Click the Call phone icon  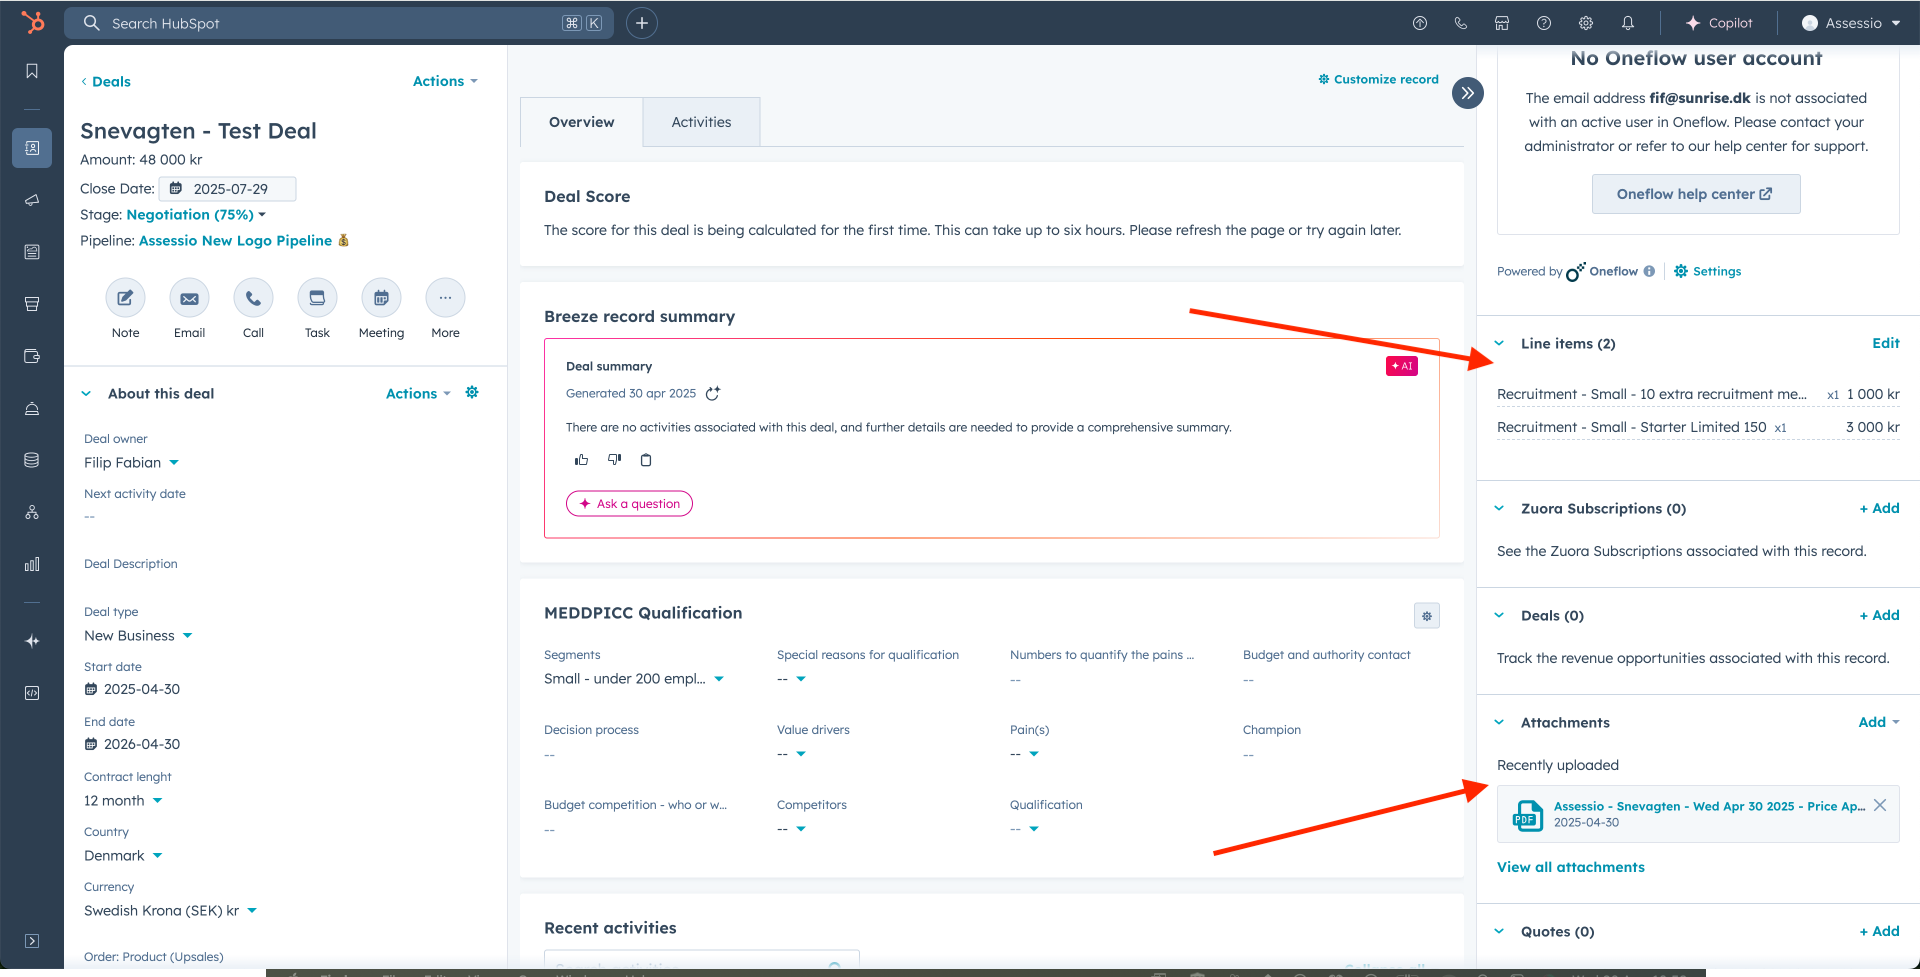click(x=253, y=298)
